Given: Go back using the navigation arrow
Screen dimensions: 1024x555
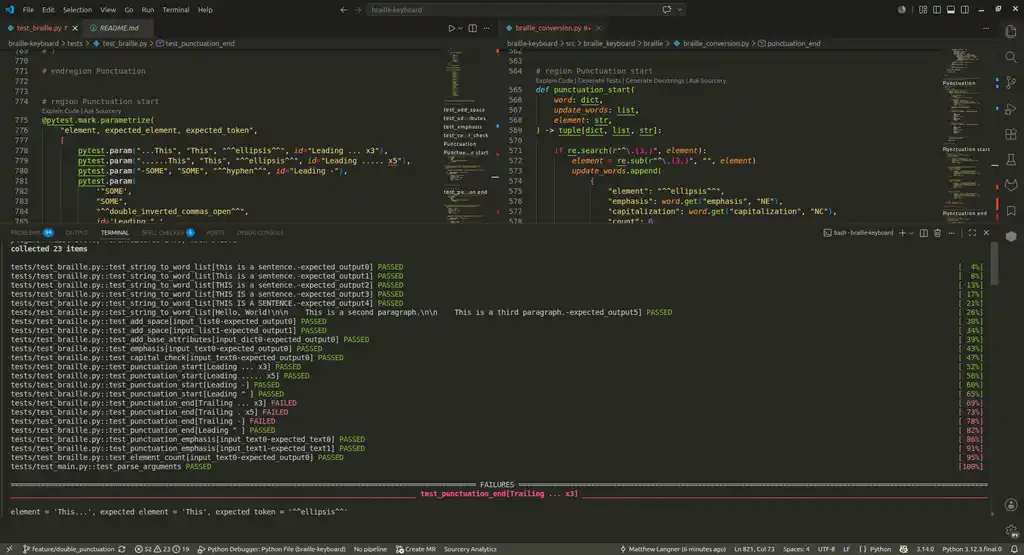Looking at the screenshot, I should click(344, 10).
